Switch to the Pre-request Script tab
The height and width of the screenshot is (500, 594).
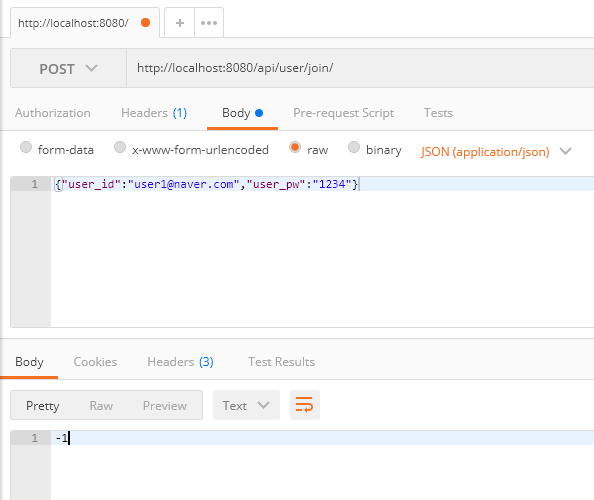pyautogui.click(x=343, y=113)
